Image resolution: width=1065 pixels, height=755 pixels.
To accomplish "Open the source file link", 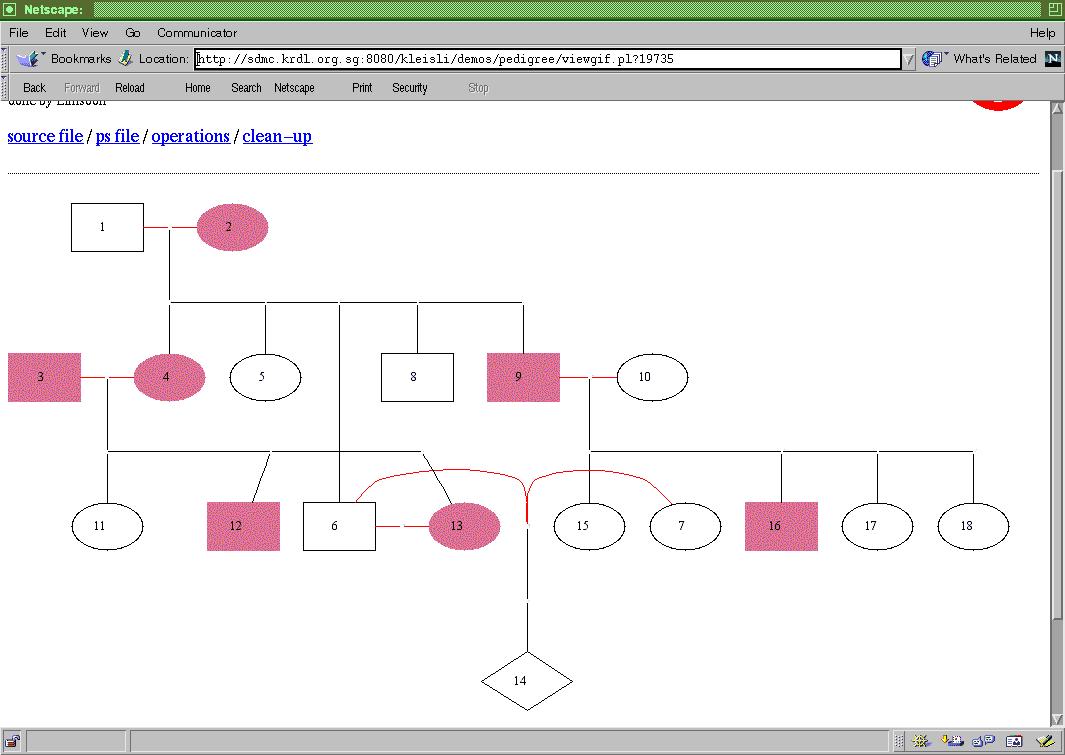I will pos(46,136).
